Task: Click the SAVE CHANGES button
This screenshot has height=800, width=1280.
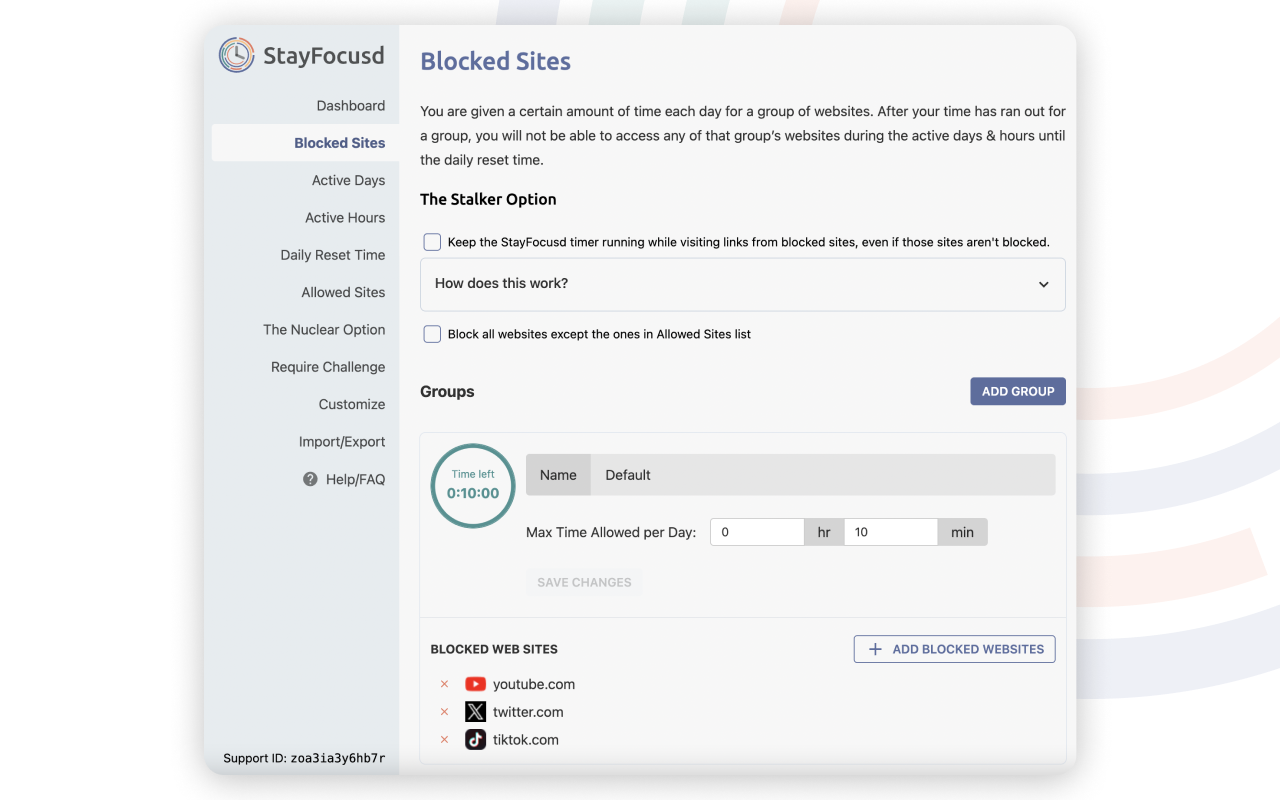Action: click(x=584, y=581)
